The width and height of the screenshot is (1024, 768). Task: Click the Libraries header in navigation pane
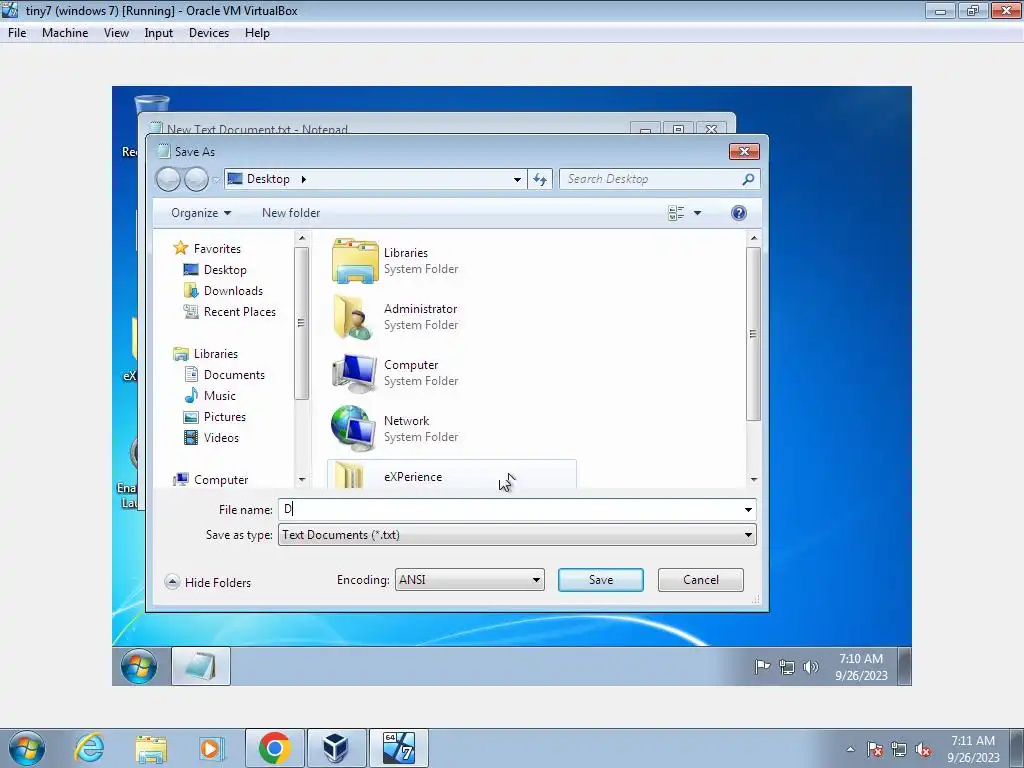[216, 354]
